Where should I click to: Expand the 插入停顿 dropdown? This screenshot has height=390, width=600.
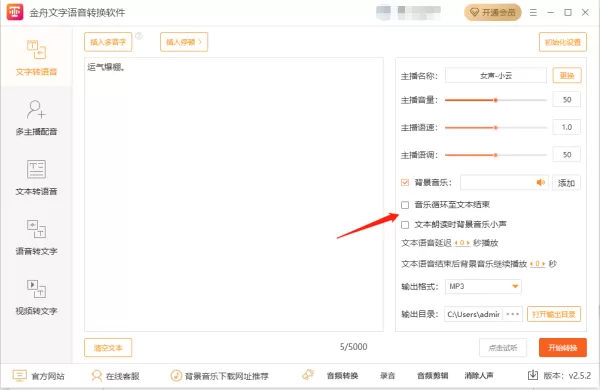(184, 42)
